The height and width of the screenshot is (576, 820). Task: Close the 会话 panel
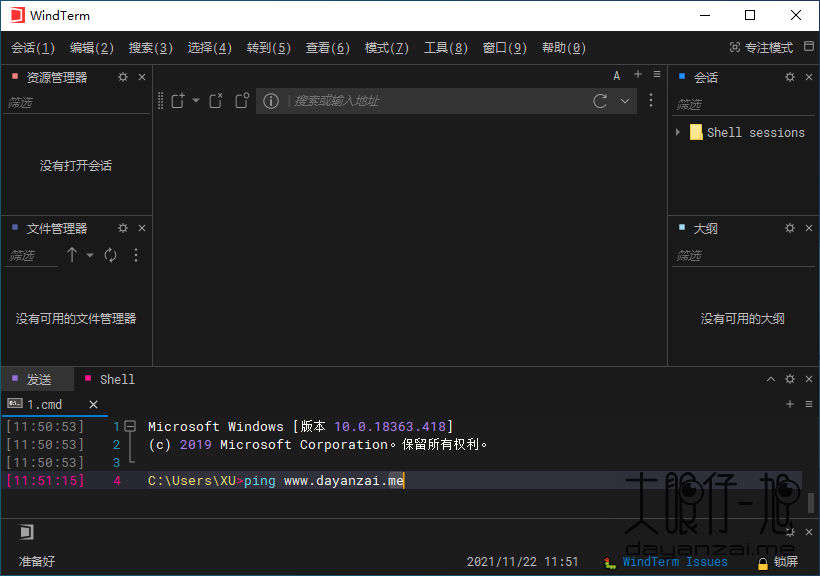coord(809,77)
